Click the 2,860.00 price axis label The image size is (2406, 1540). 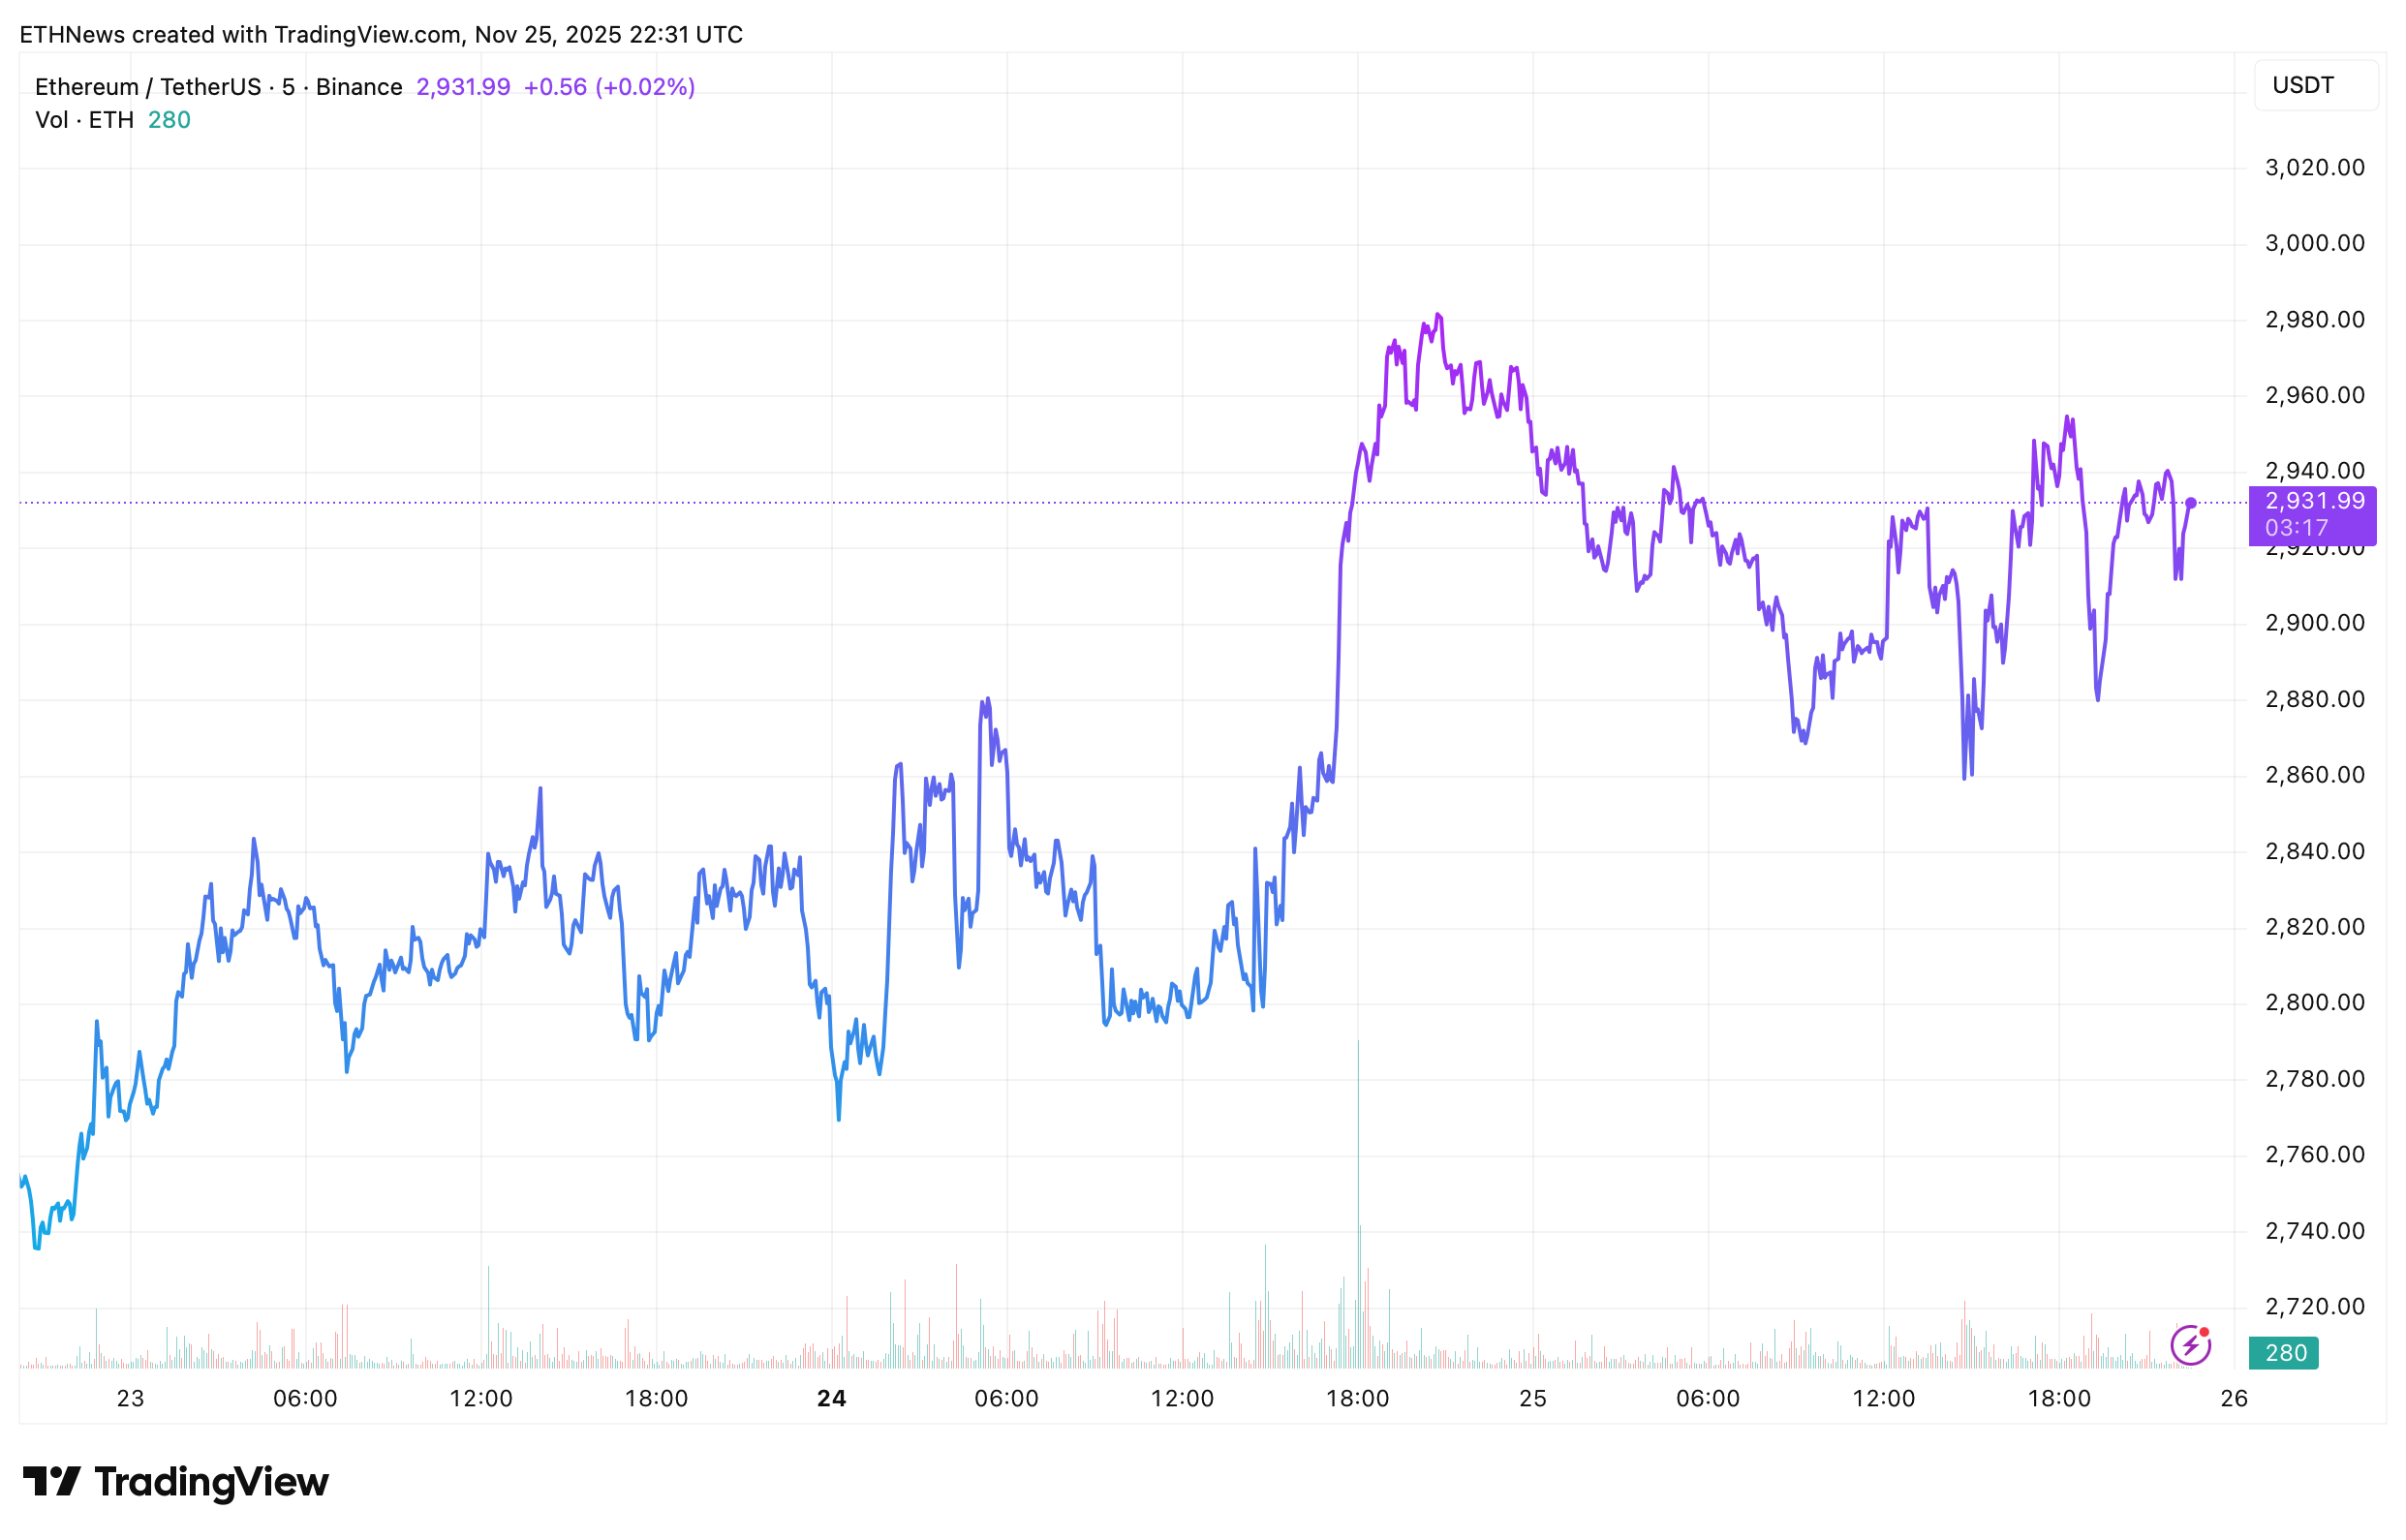(x=2314, y=775)
